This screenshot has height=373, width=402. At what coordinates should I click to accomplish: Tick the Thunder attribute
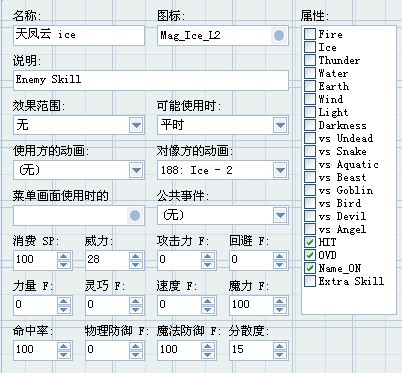point(310,60)
